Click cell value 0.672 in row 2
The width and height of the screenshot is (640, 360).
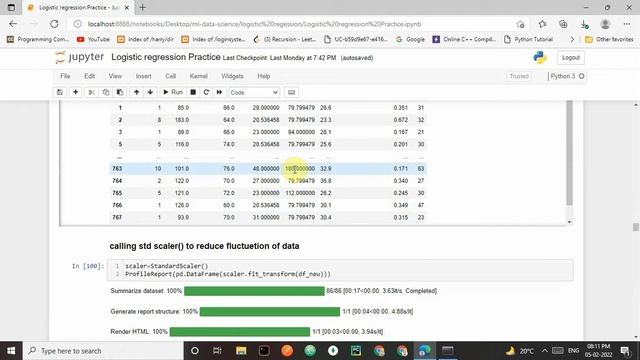(x=400, y=120)
